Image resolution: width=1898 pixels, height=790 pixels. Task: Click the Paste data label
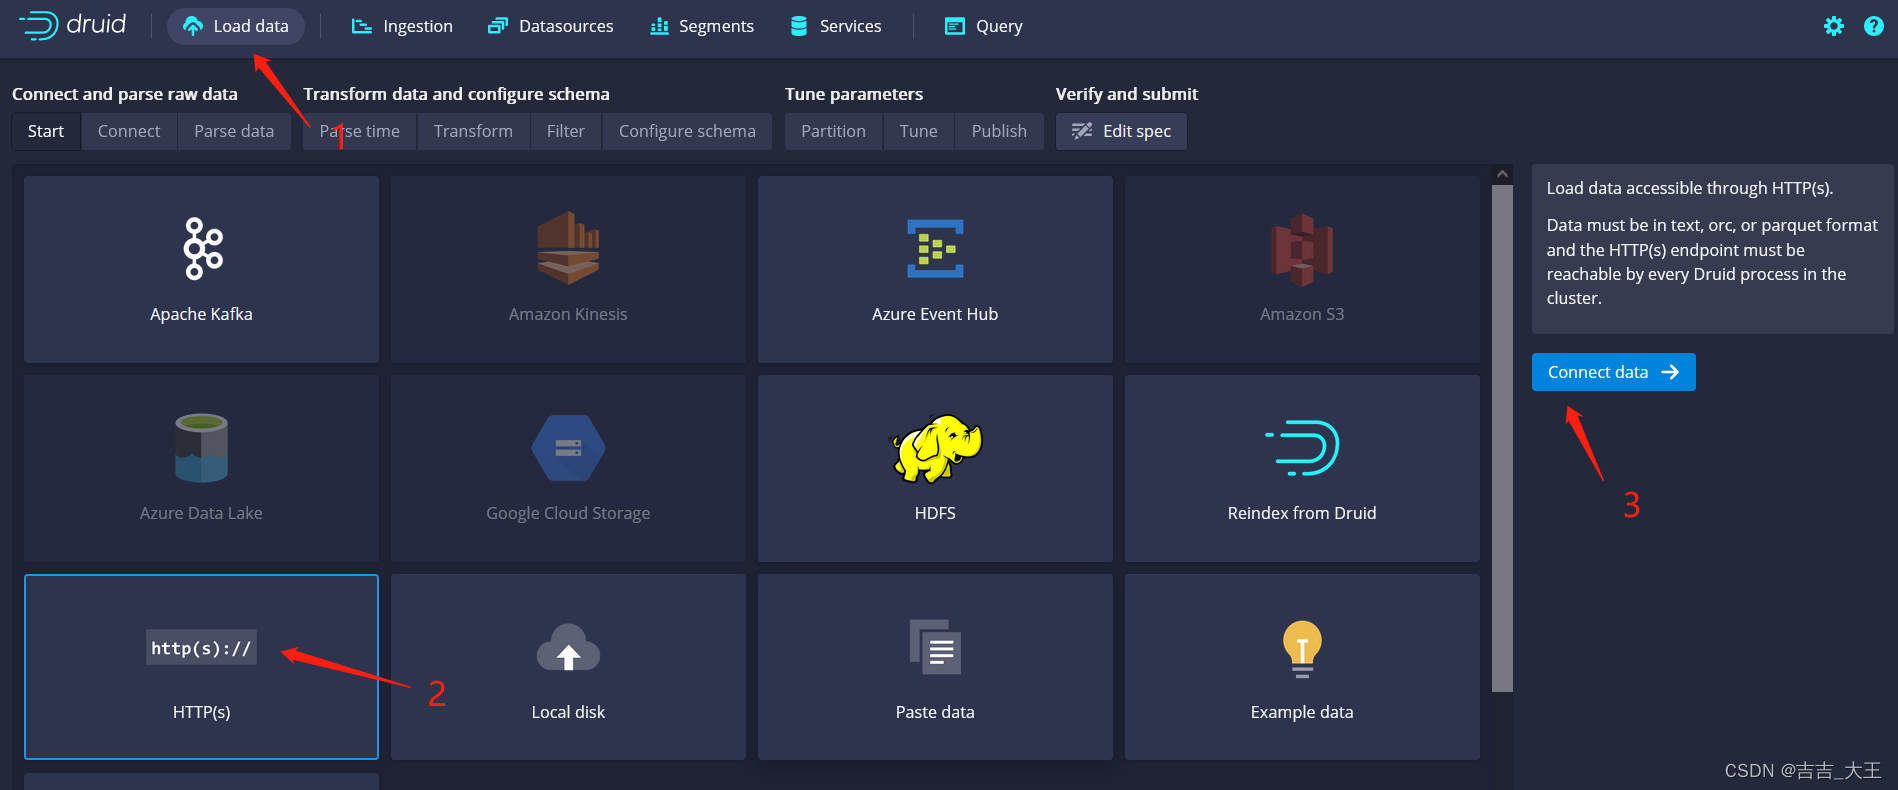point(935,712)
